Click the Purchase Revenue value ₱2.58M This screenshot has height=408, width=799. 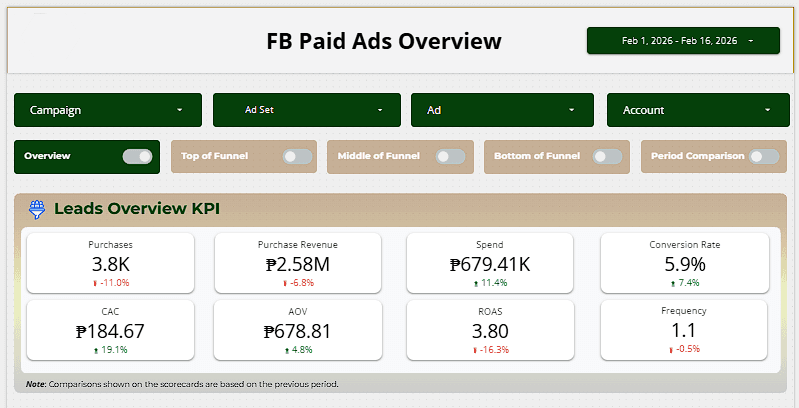tap(298, 264)
